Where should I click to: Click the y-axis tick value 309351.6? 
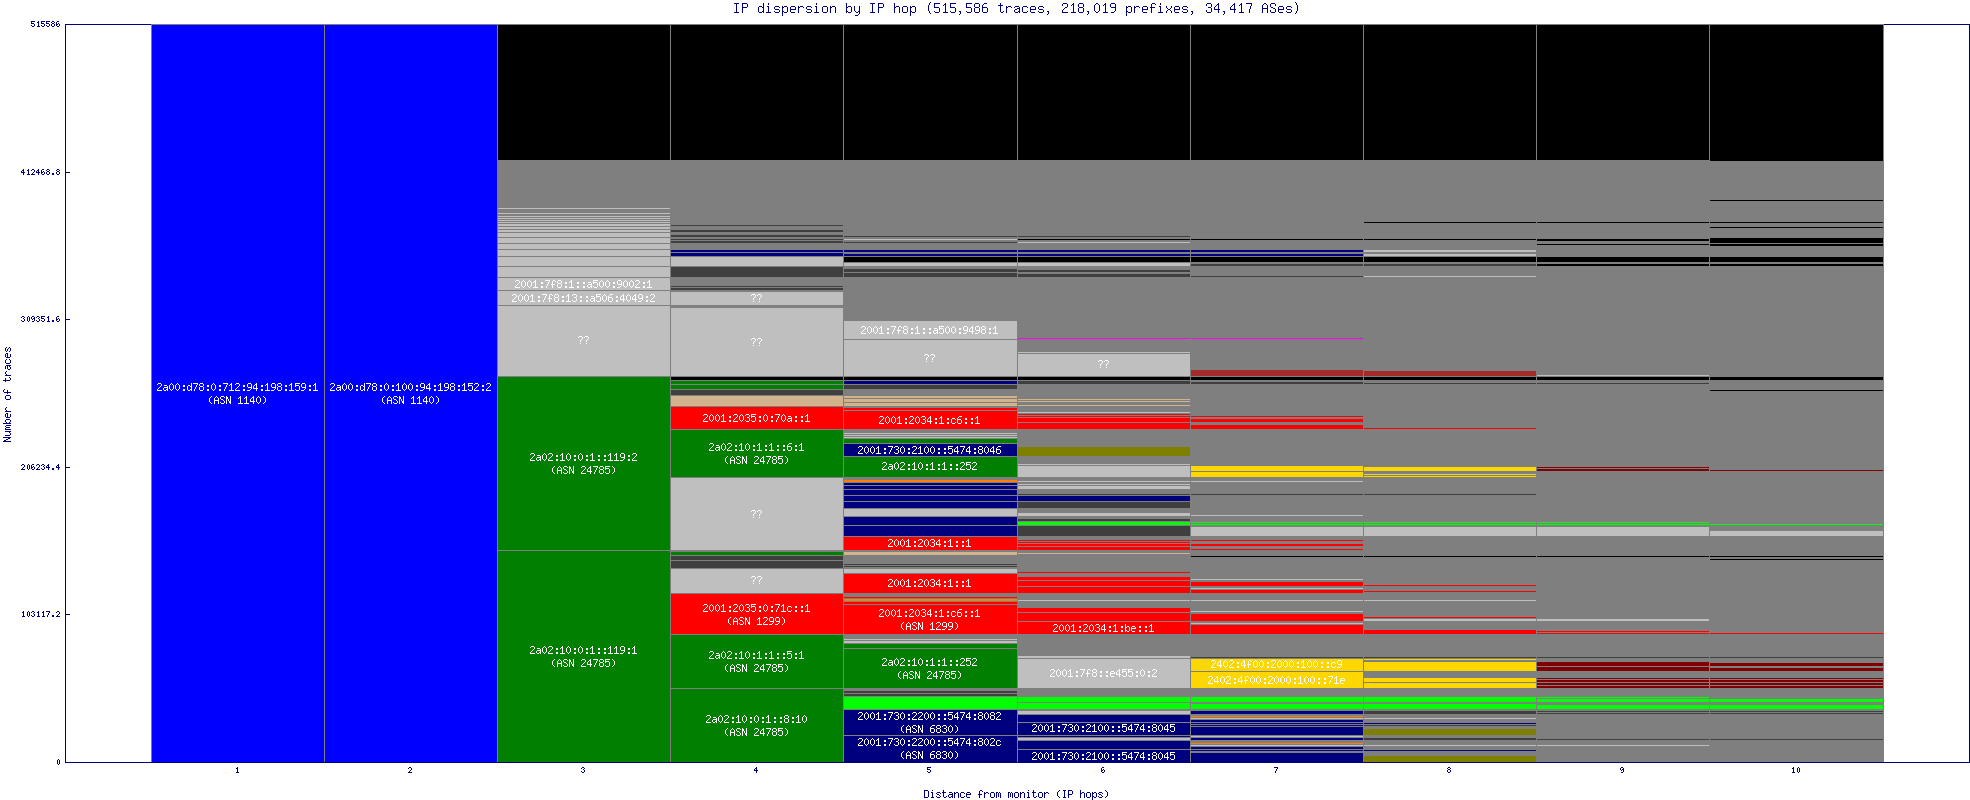point(40,319)
